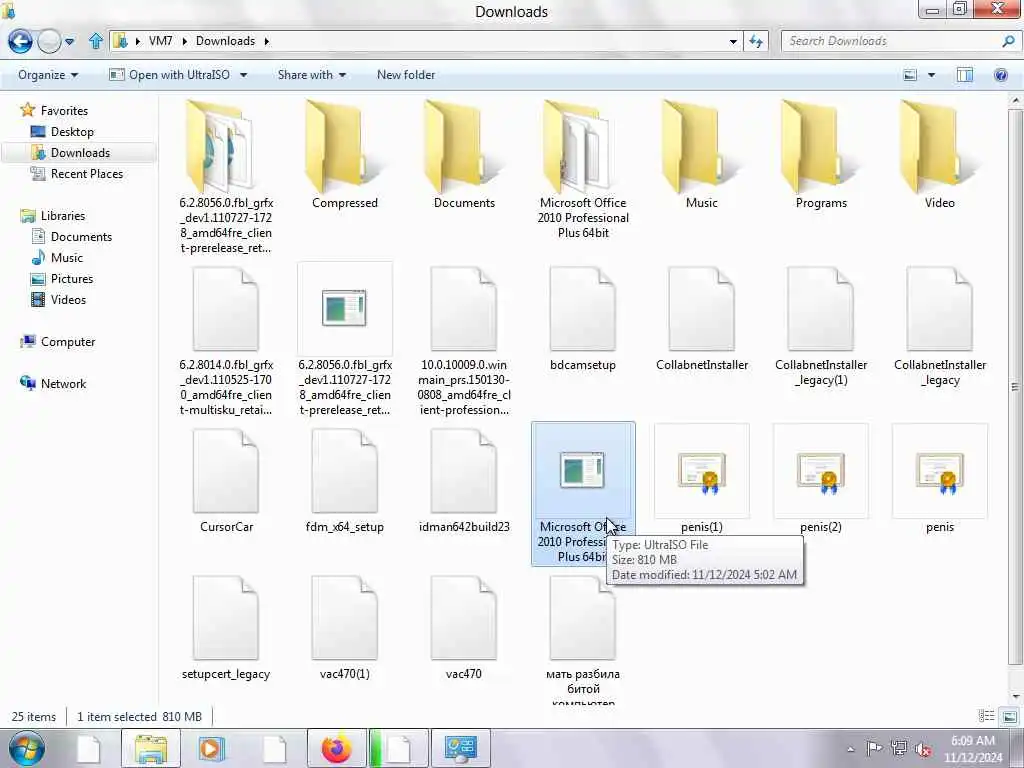Select Desktop under Favorites
1024x768 pixels.
coord(63,131)
